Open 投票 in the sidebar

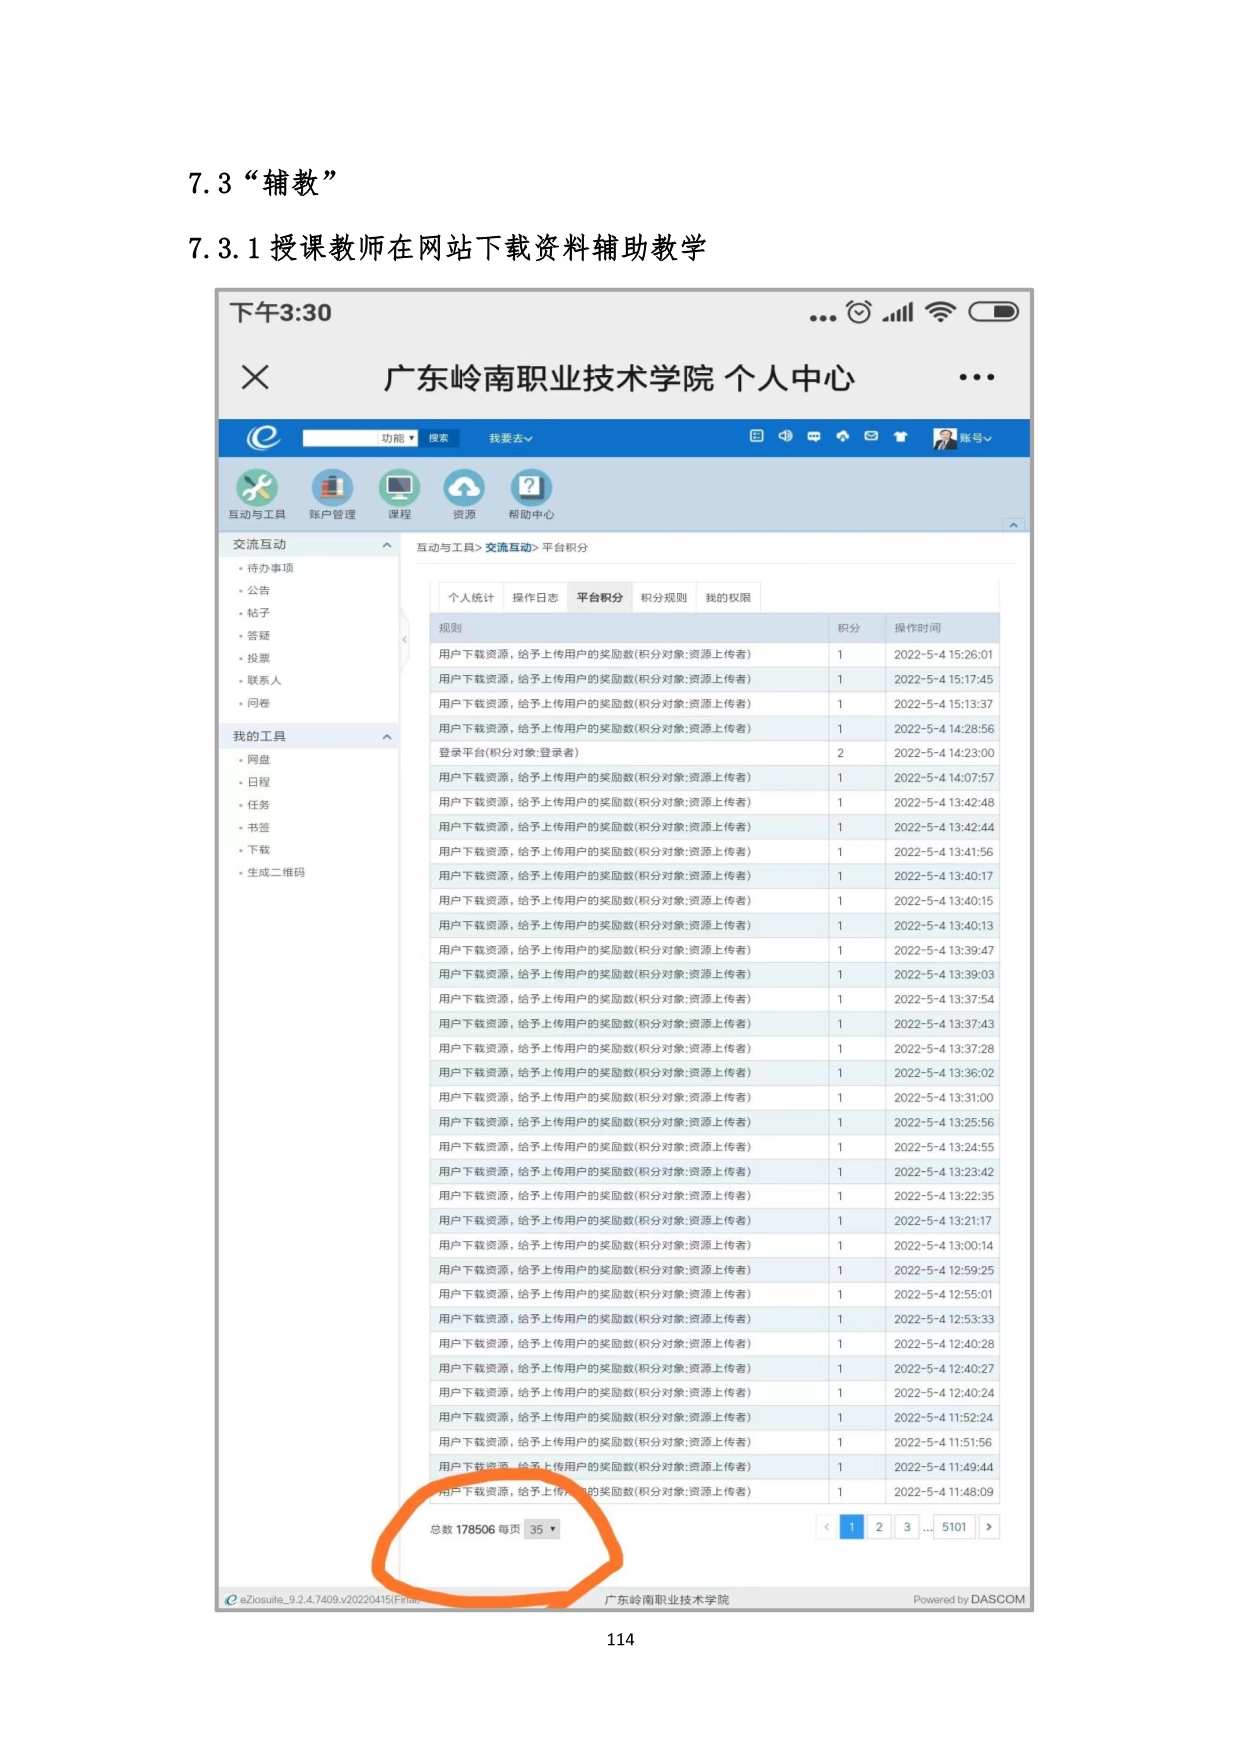(258, 658)
